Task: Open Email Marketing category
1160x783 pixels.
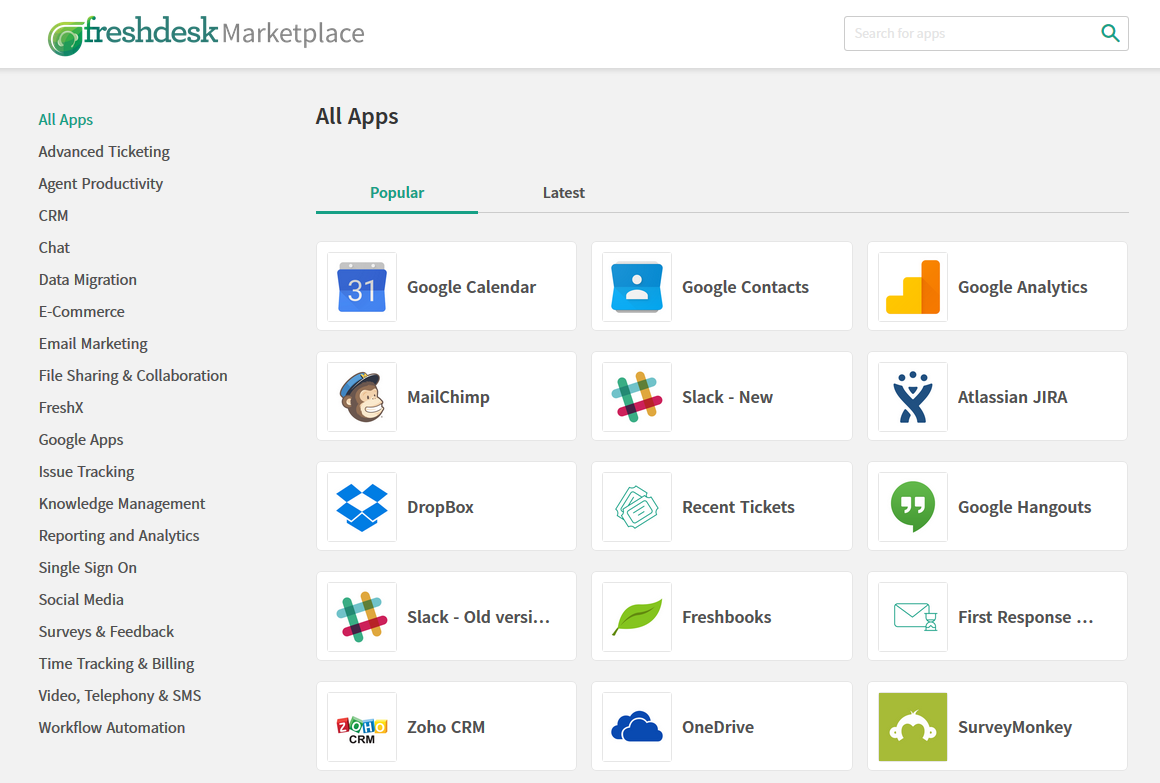Action: pos(93,343)
